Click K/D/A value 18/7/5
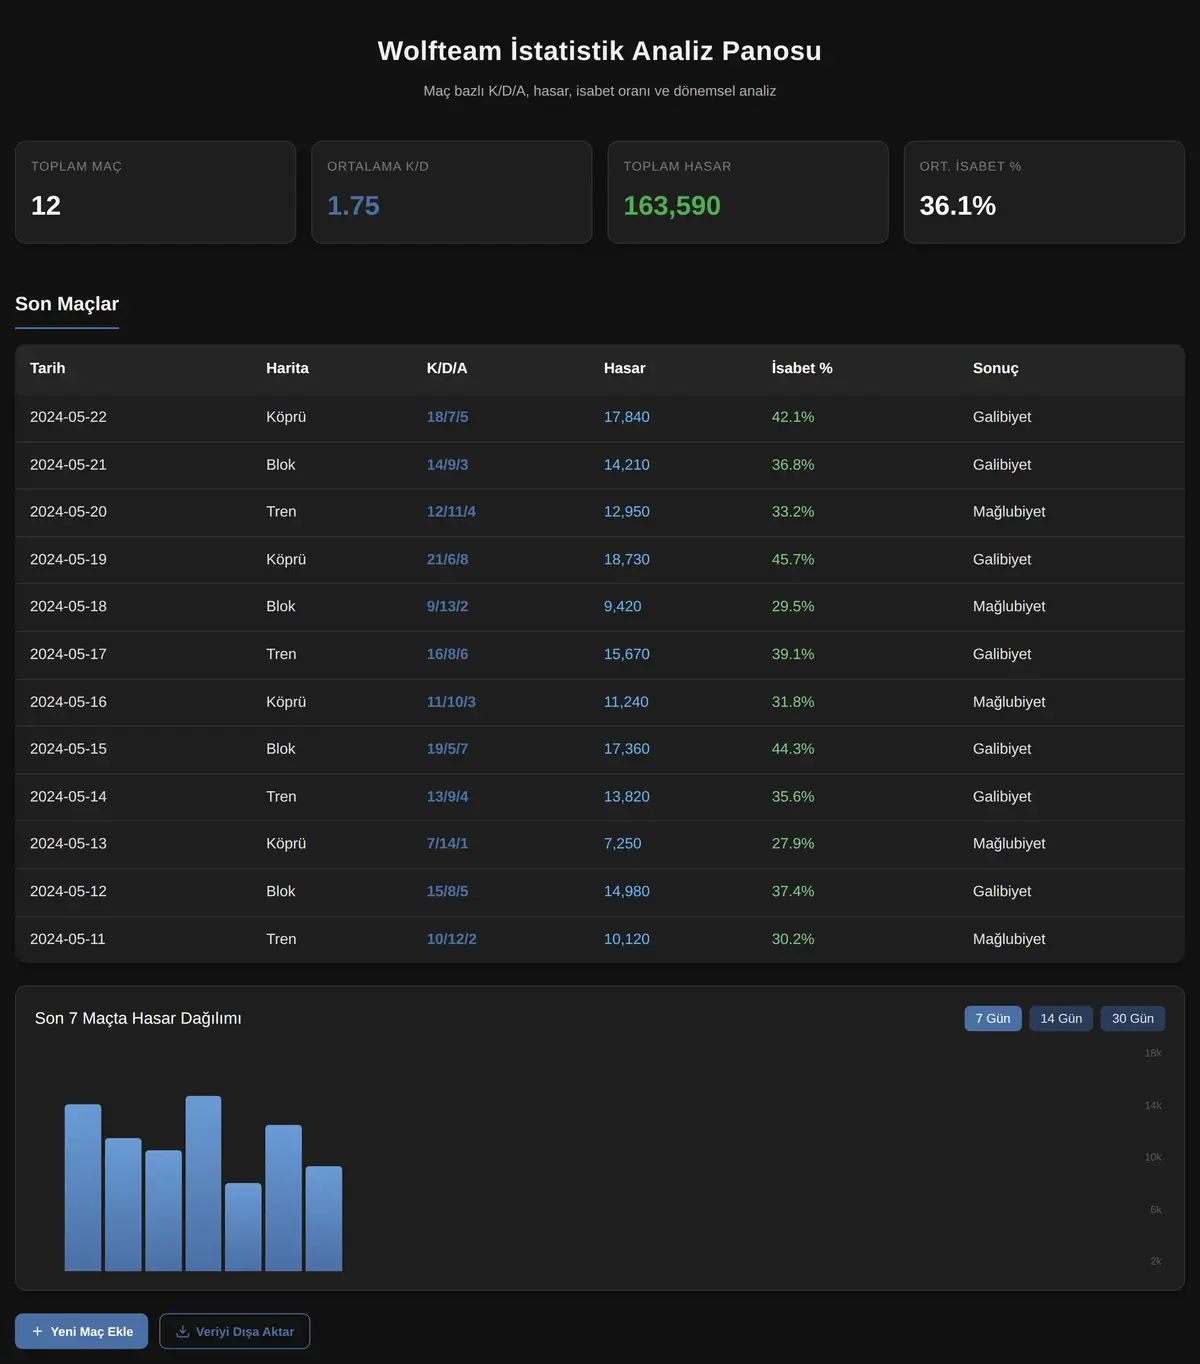1200x1364 pixels. (447, 417)
